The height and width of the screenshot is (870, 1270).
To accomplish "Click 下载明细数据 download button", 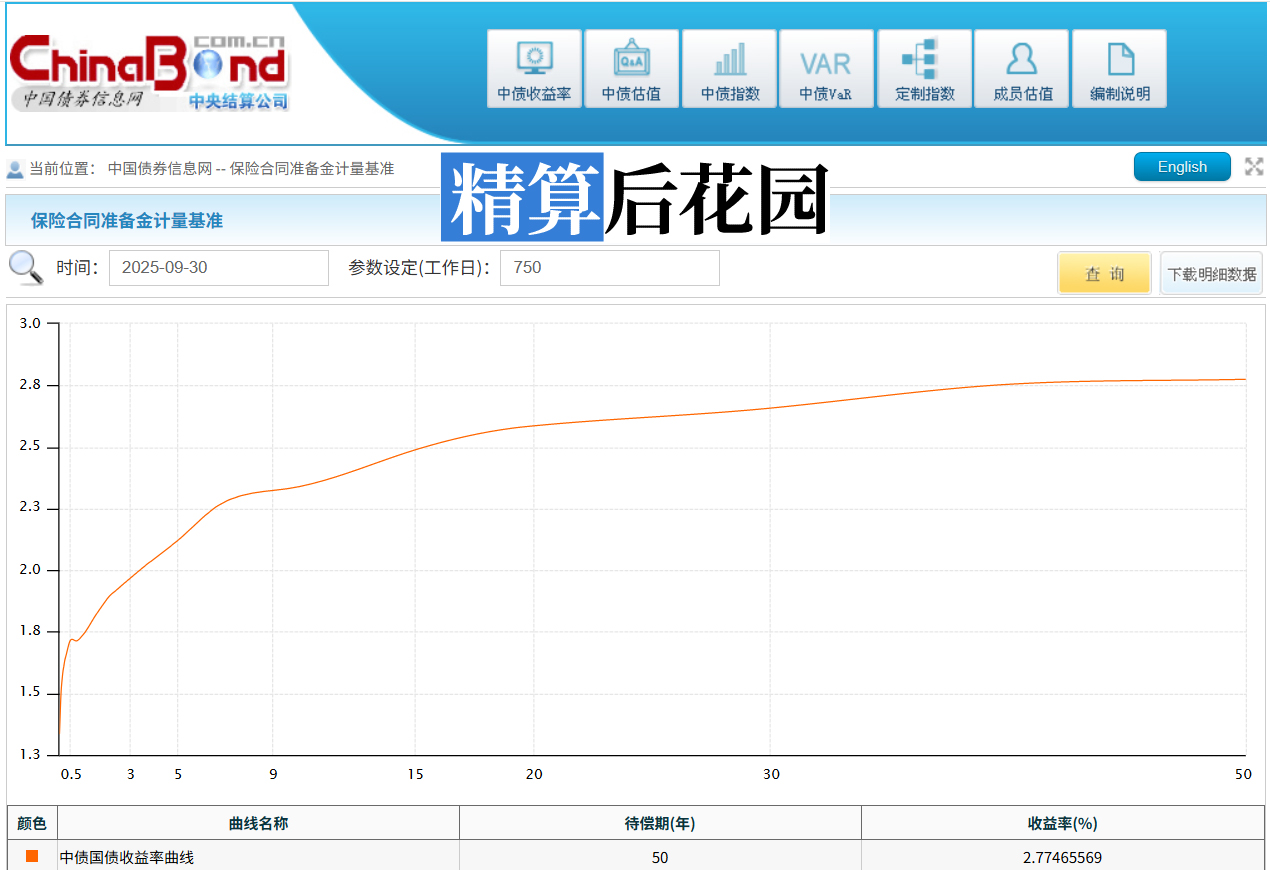I will [1211, 273].
